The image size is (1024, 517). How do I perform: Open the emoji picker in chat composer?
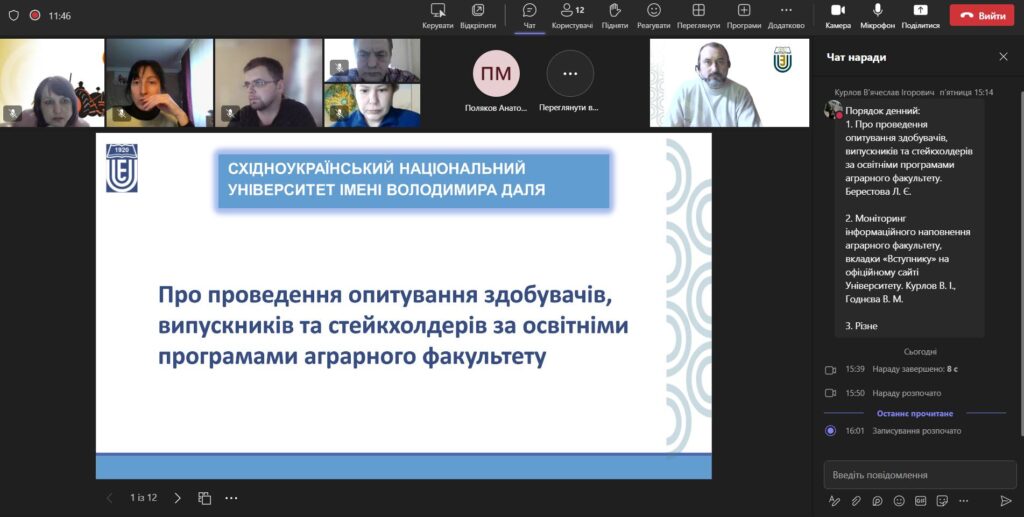899,500
